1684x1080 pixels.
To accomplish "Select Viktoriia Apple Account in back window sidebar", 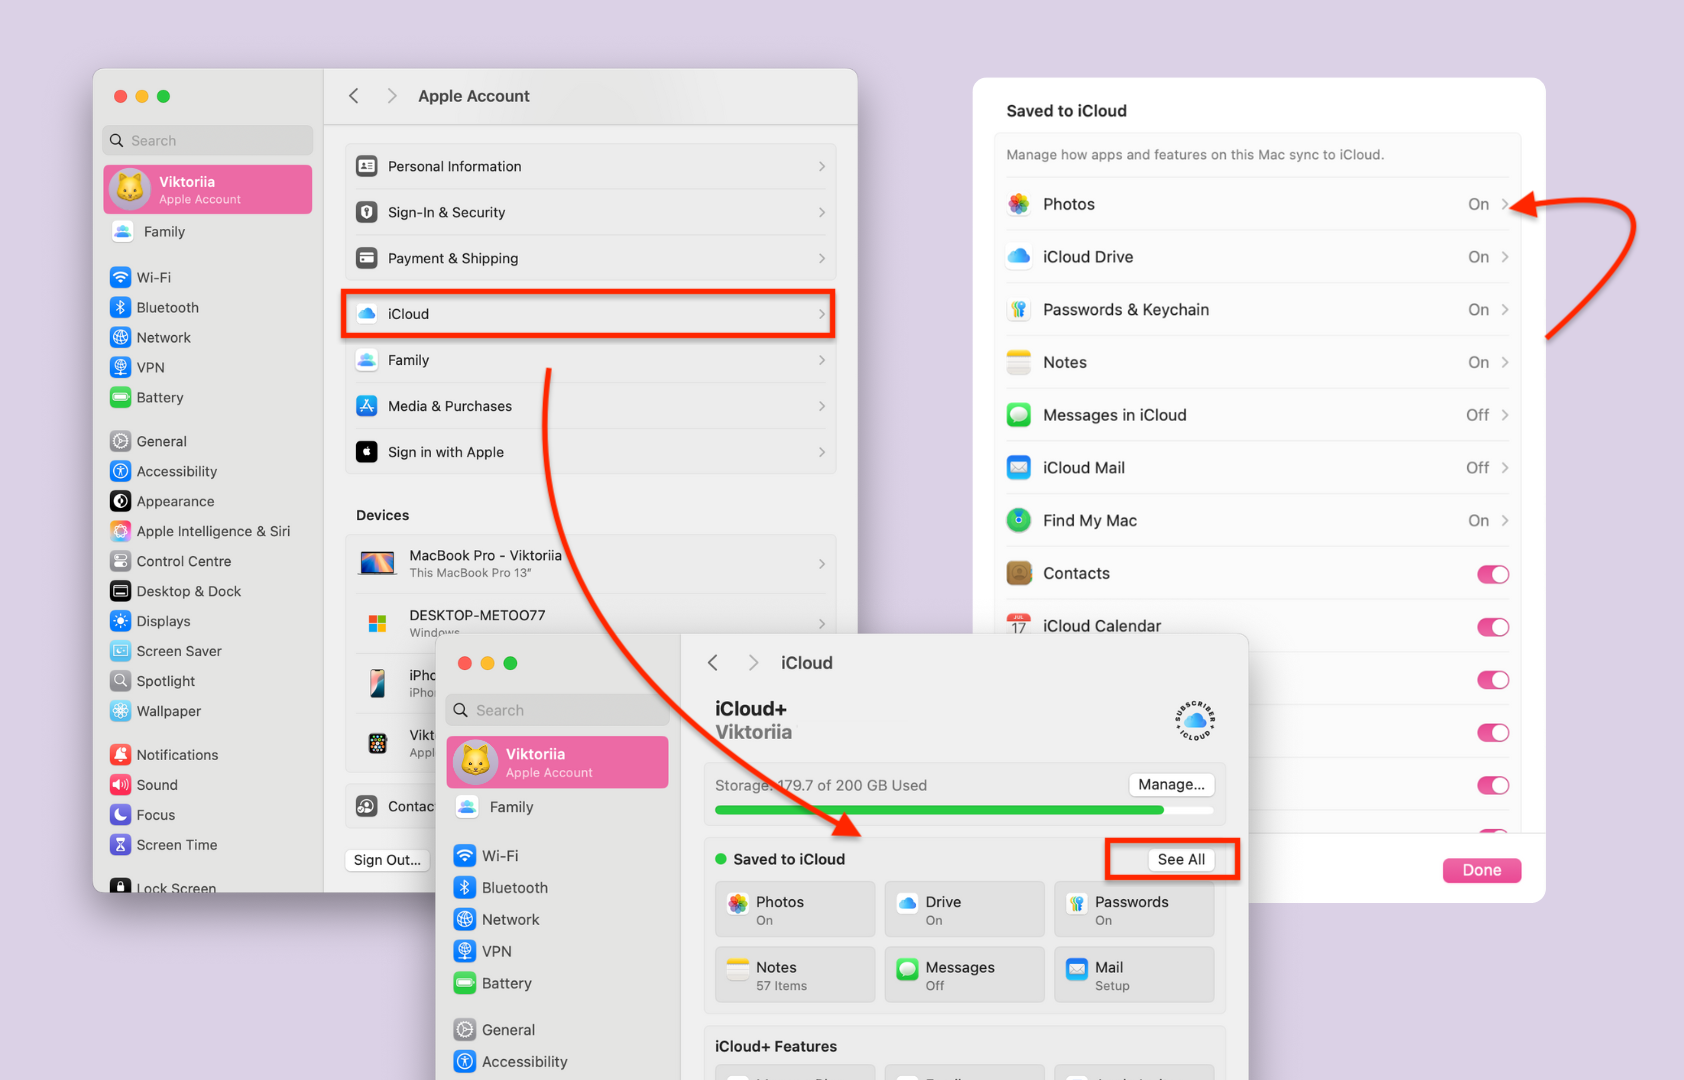I will 208,189.
